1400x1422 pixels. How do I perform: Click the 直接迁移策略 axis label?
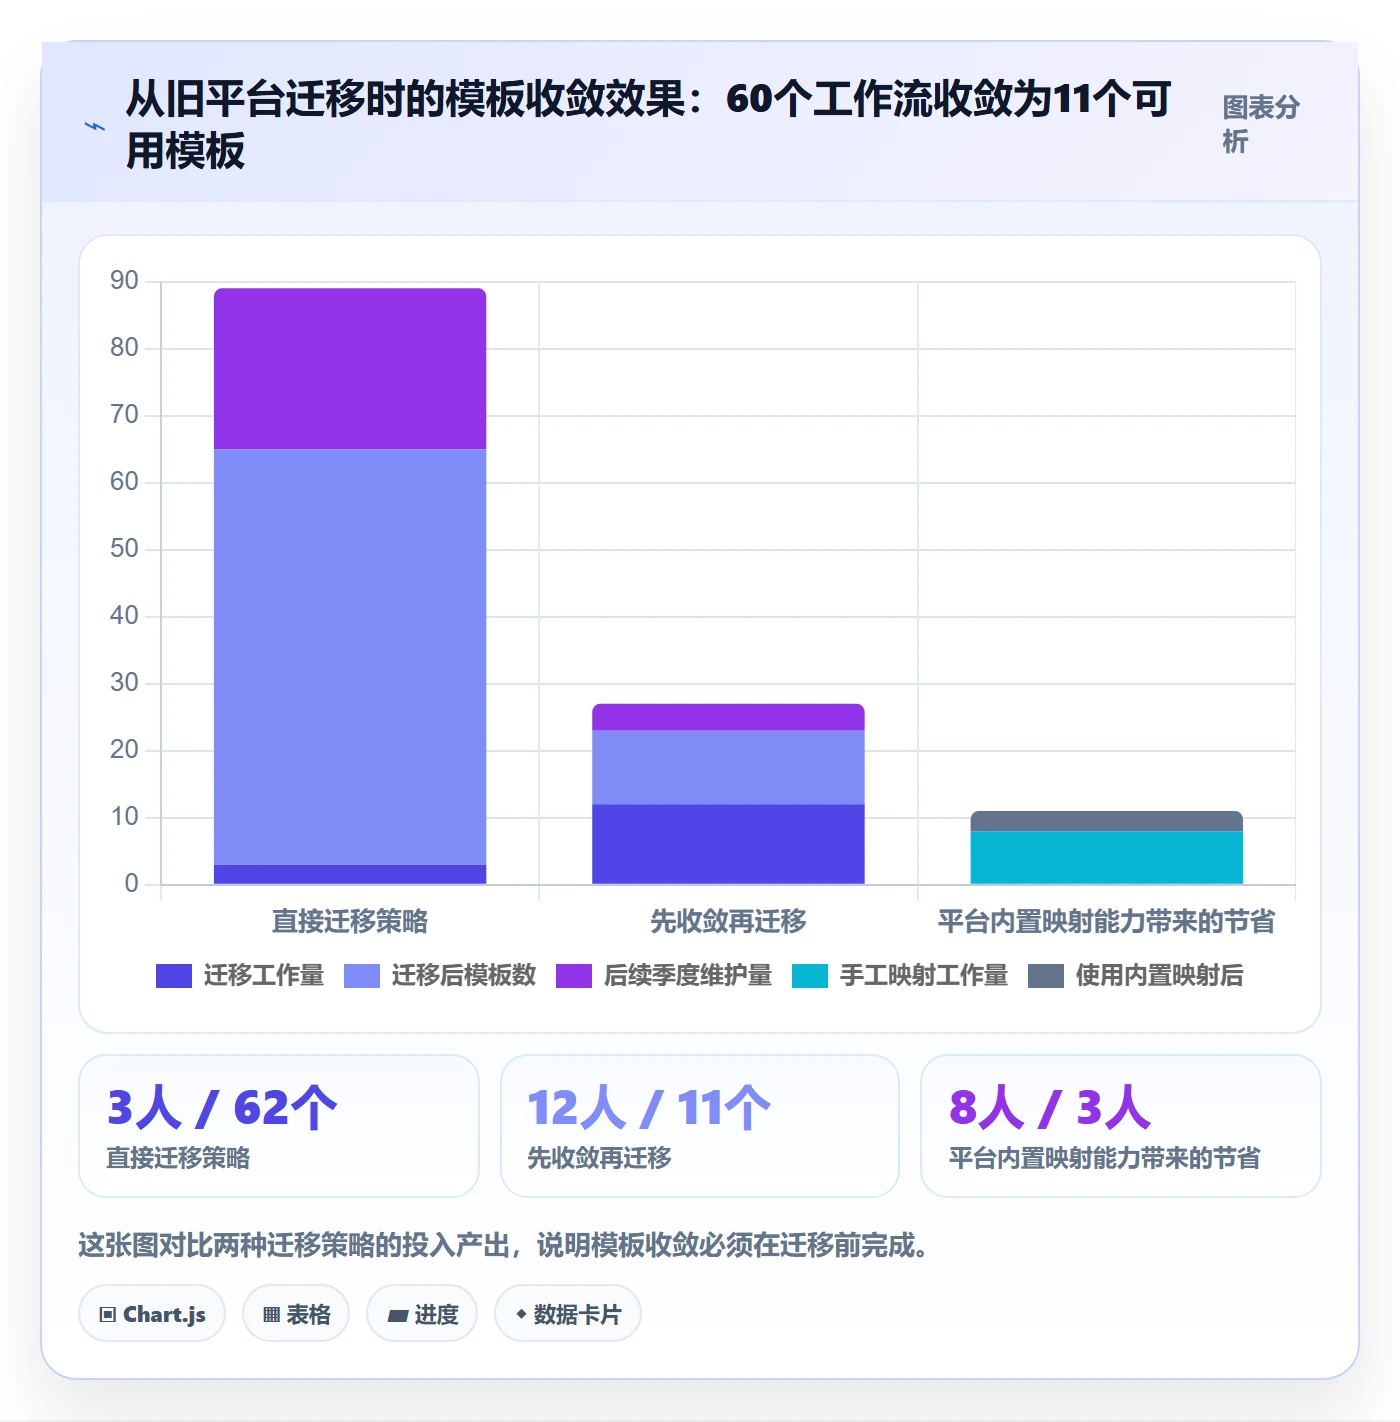[350, 921]
